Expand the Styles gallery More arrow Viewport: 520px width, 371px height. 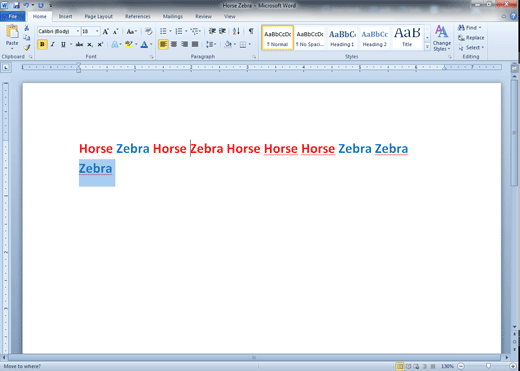tap(427, 47)
